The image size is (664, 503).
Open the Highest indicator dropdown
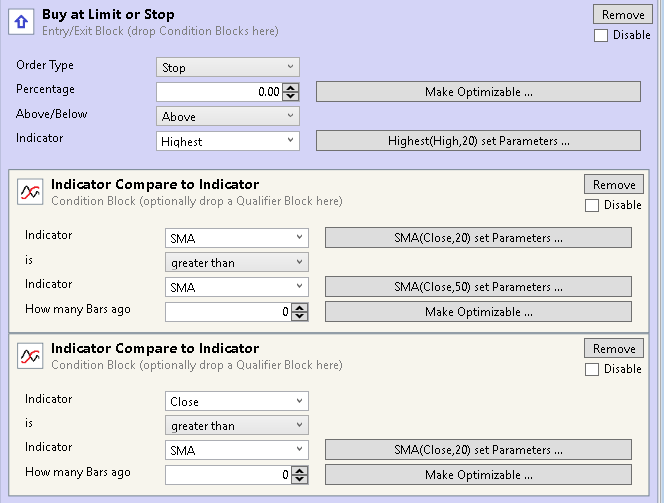(228, 141)
